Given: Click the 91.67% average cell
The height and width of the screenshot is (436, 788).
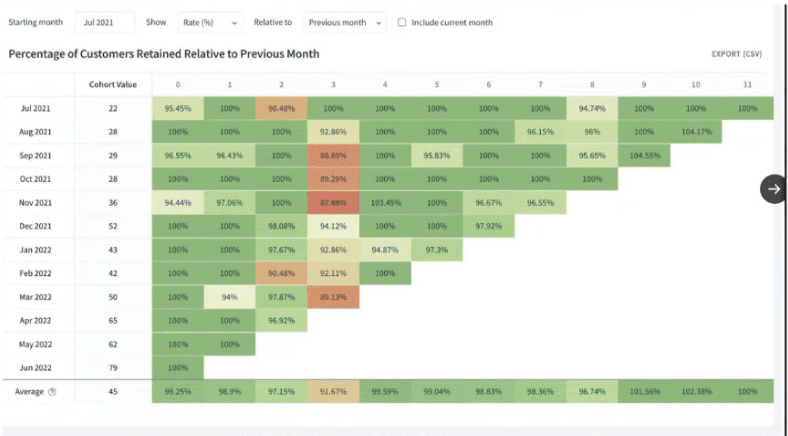Looking at the screenshot, I should [x=333, y=392].
